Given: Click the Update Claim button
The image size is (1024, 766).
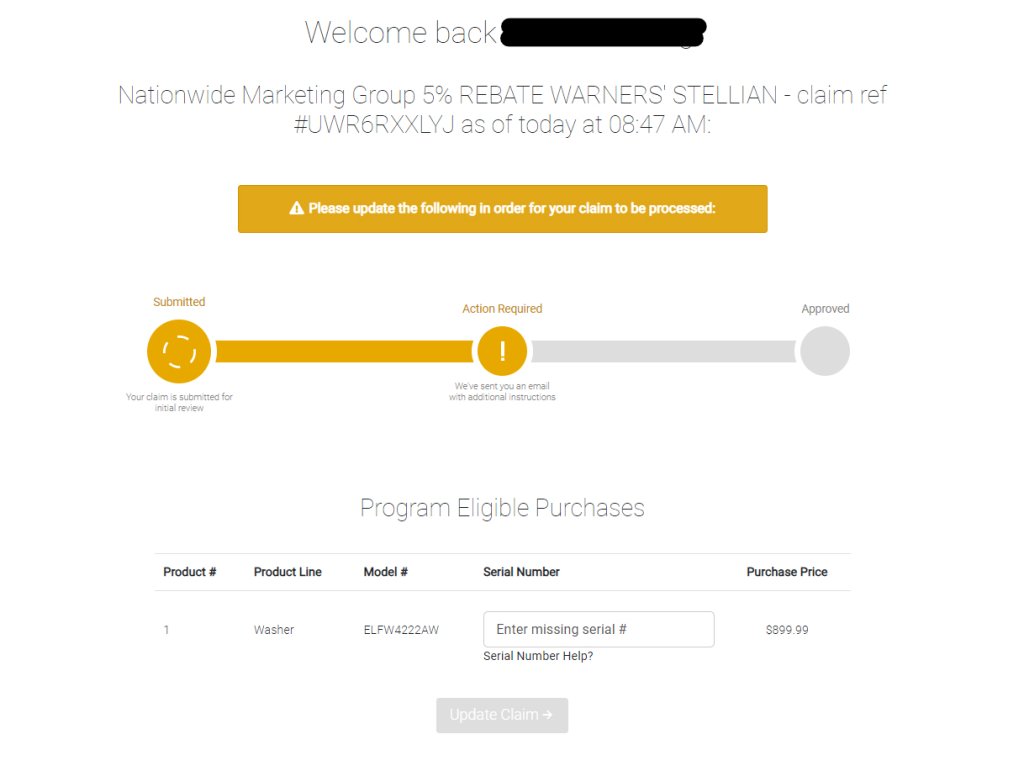Looking at the screenshot, I should (502, 715).
